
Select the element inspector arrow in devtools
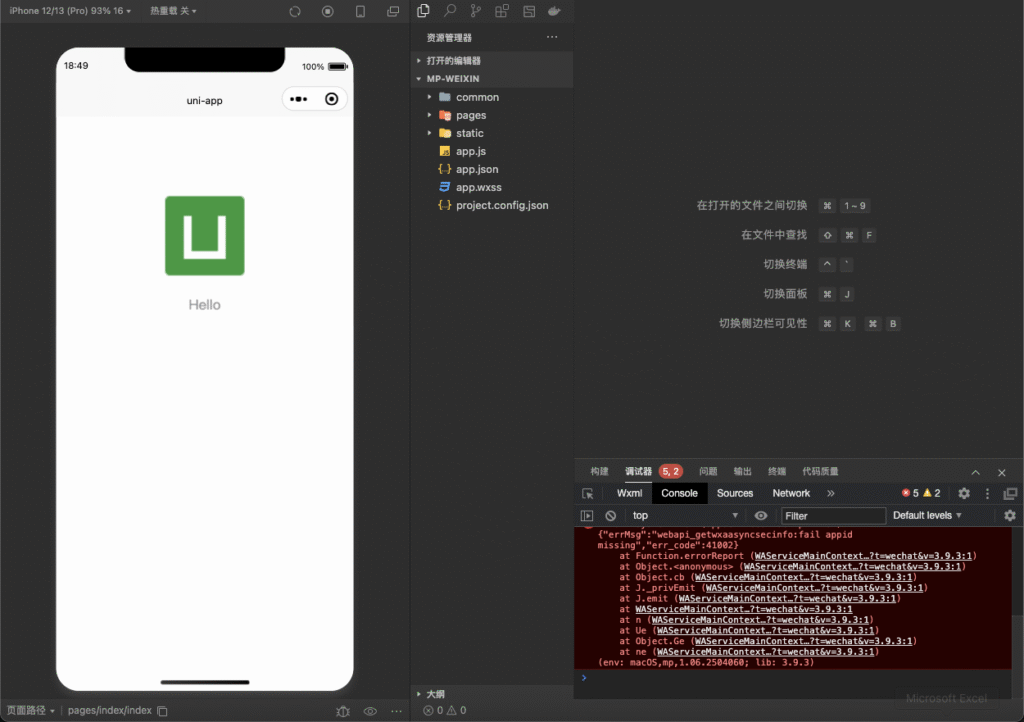point(588,493)
